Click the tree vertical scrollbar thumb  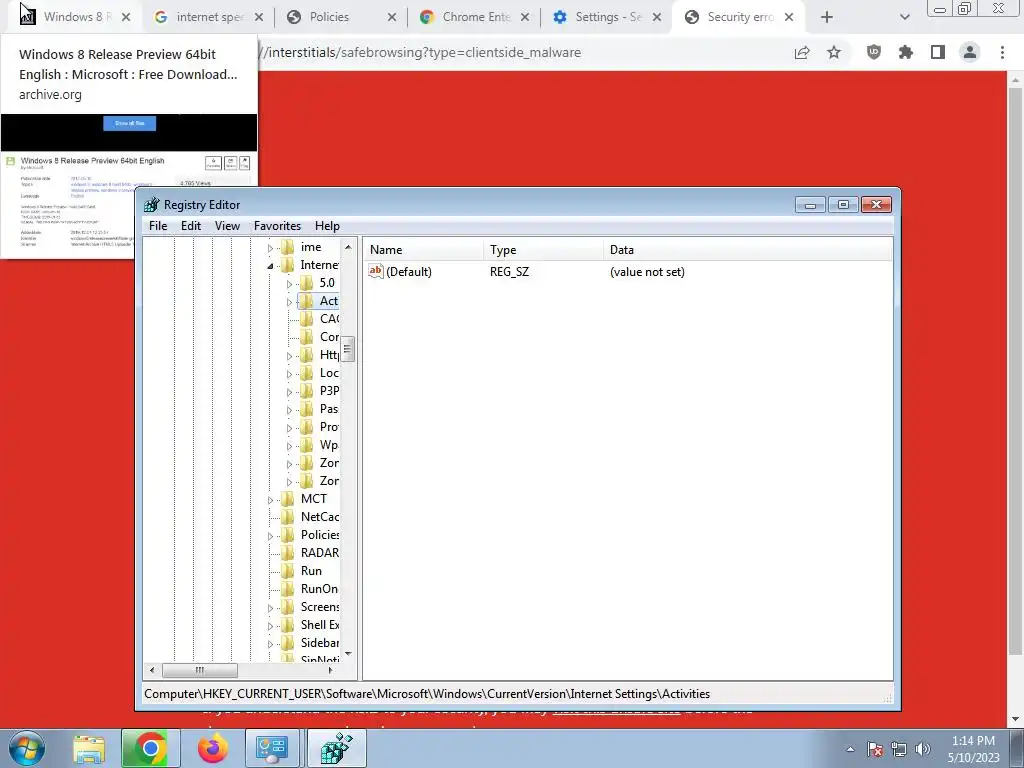click(x=348, y=349)
